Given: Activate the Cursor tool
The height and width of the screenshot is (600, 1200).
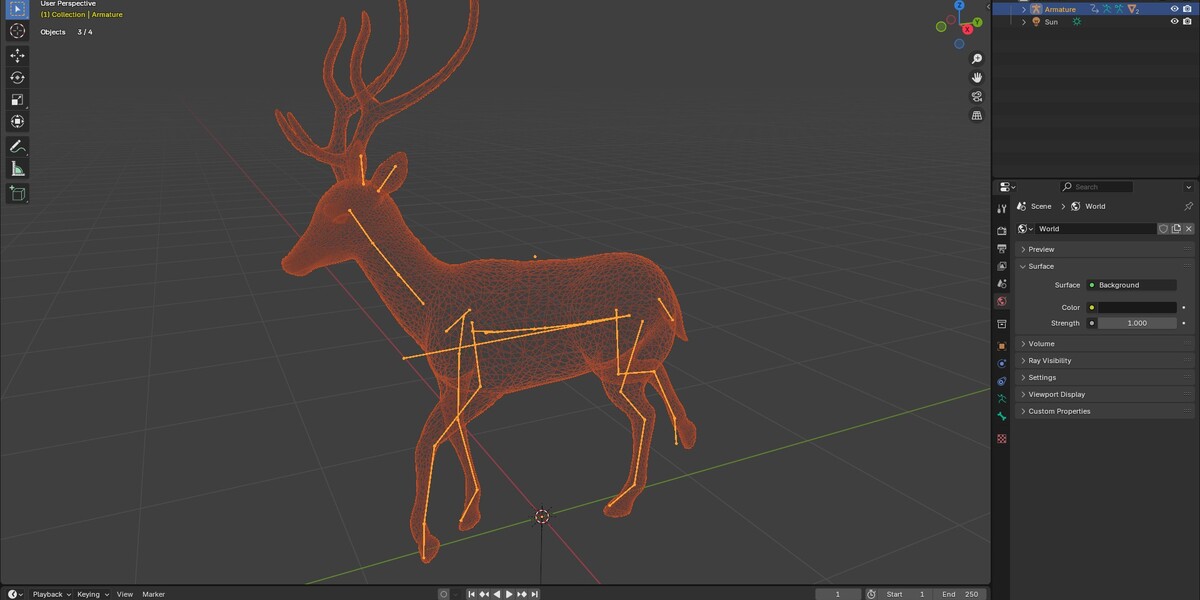Looking at the screenshot, I should (17, 30).
